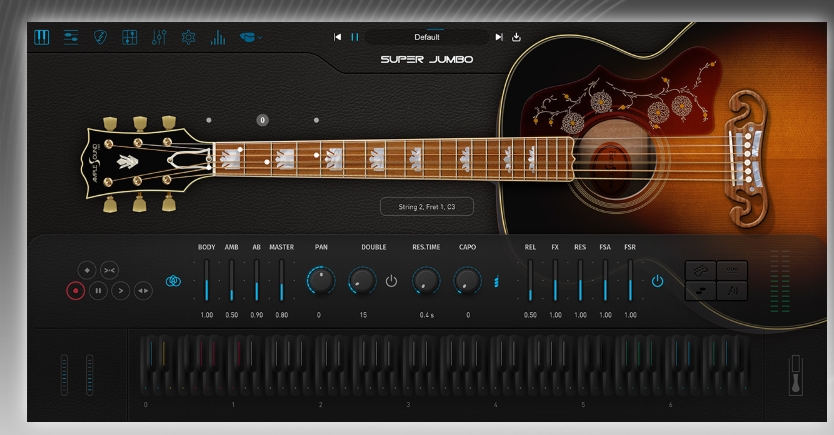The image size is (834, 435).
Task: Click the CAPO knob
Action: click(x=468, y=280)
